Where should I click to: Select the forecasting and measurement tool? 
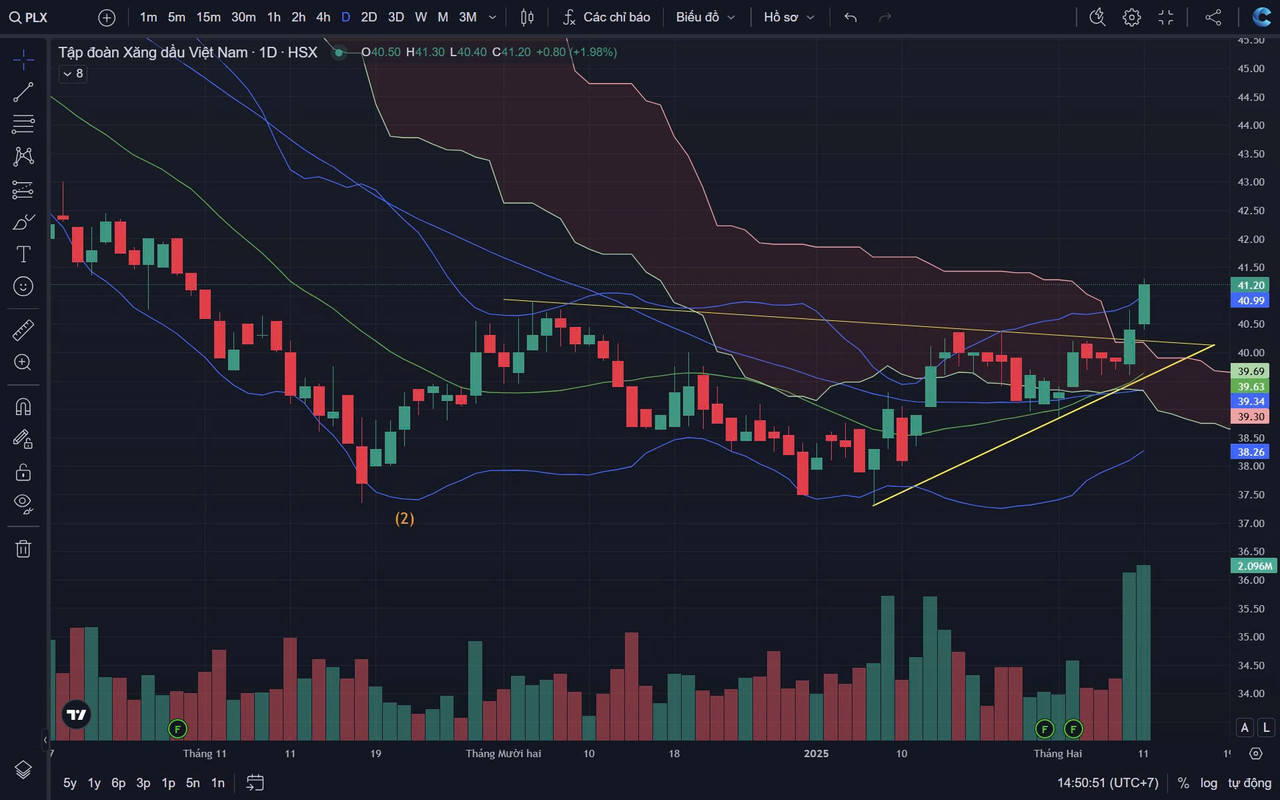tap(23, 189)
